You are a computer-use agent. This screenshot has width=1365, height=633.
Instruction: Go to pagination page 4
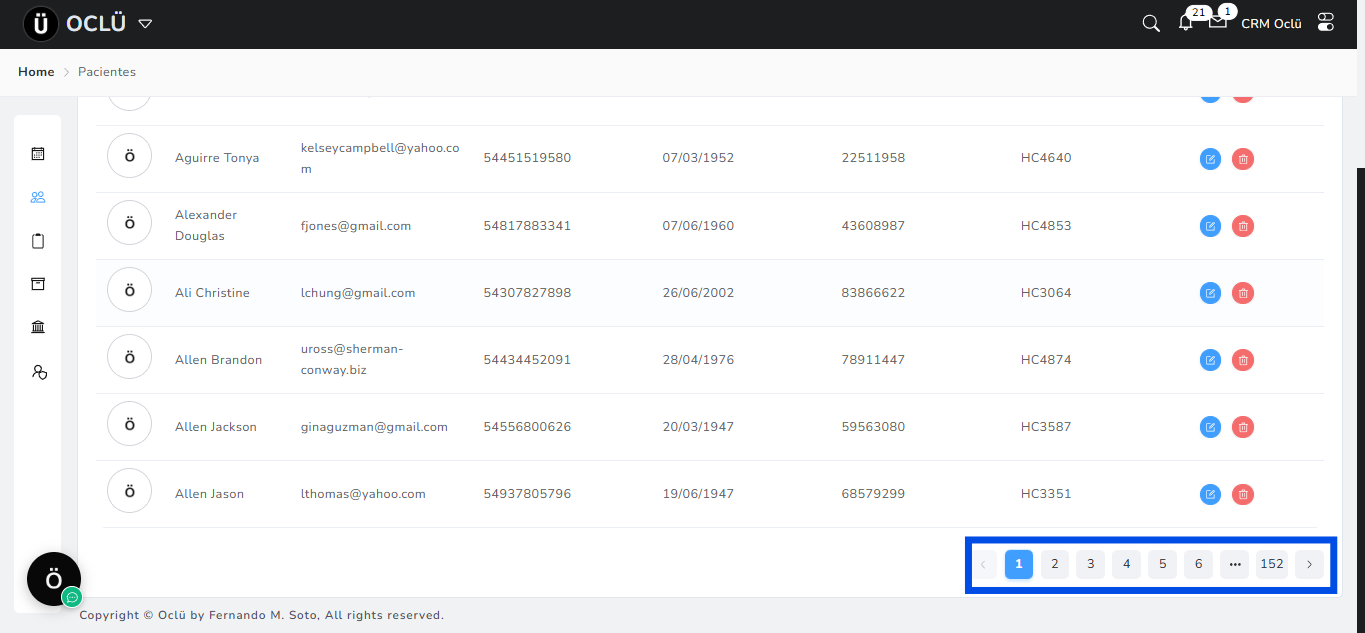click(1127, 564)
